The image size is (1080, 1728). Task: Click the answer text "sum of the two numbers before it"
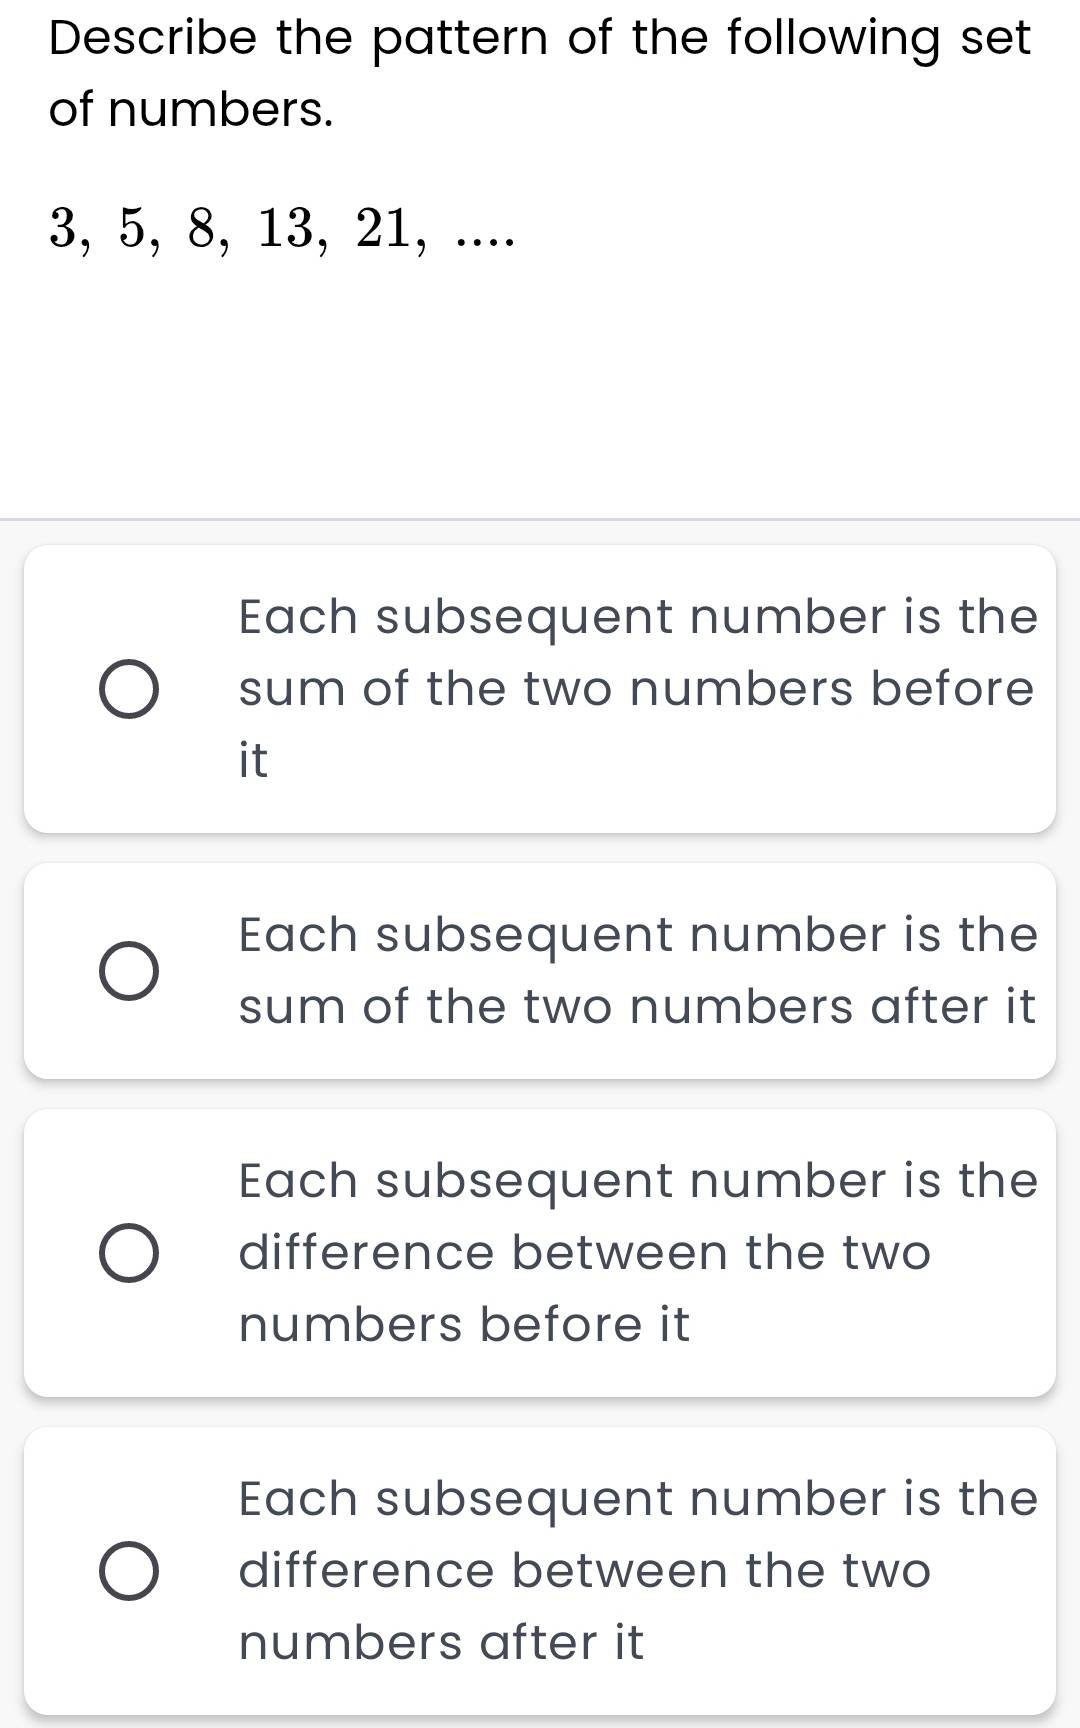(637, 688)
